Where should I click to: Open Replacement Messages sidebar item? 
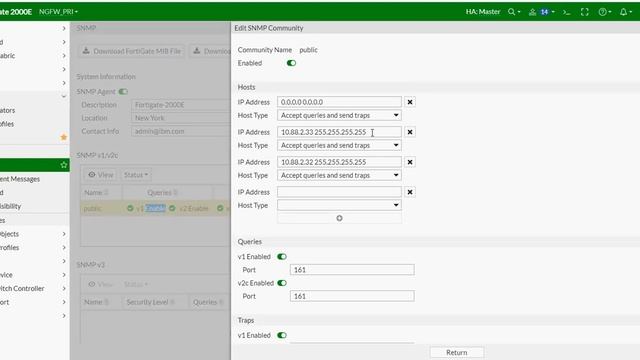[x=20, y=179]
